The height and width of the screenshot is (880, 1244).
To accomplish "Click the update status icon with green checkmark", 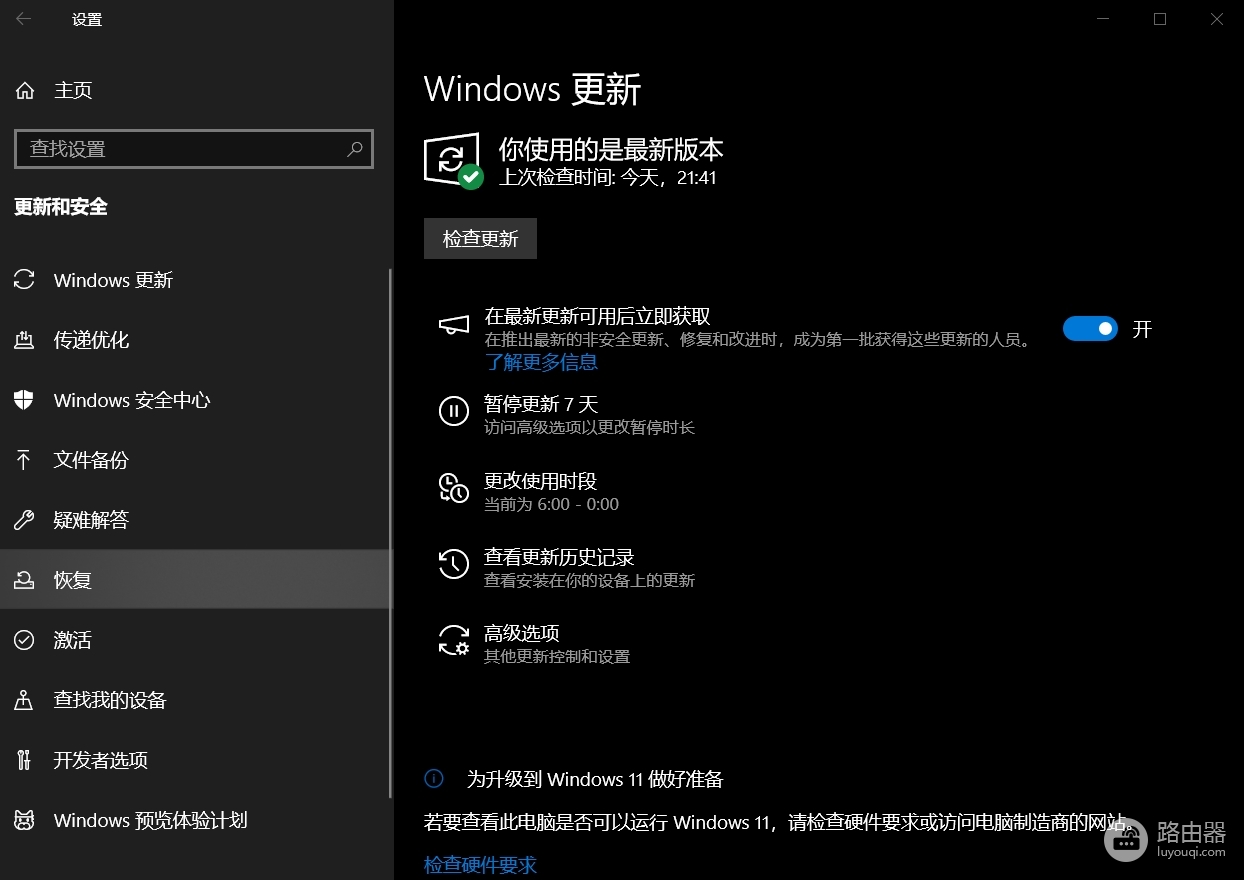I will point(454,160).
